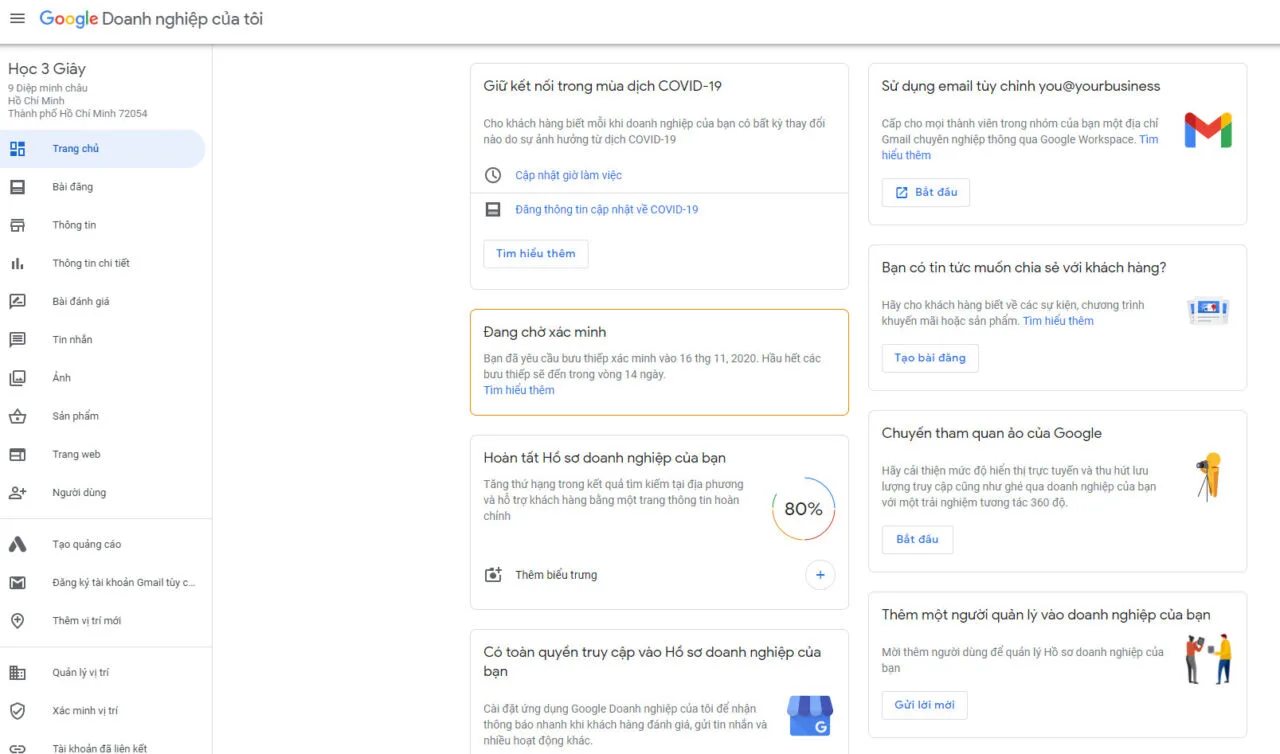The height and width of the screenshot is (754, 1280).
Task: Click the Ảnh photo icon
Action: pyautogui.click(x=17, y=378)
